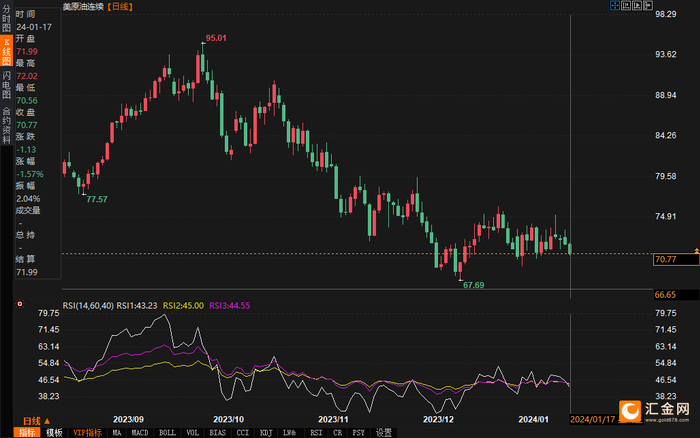
Task: Expand the 日线 period dropdown
Action: coord(37,421)
